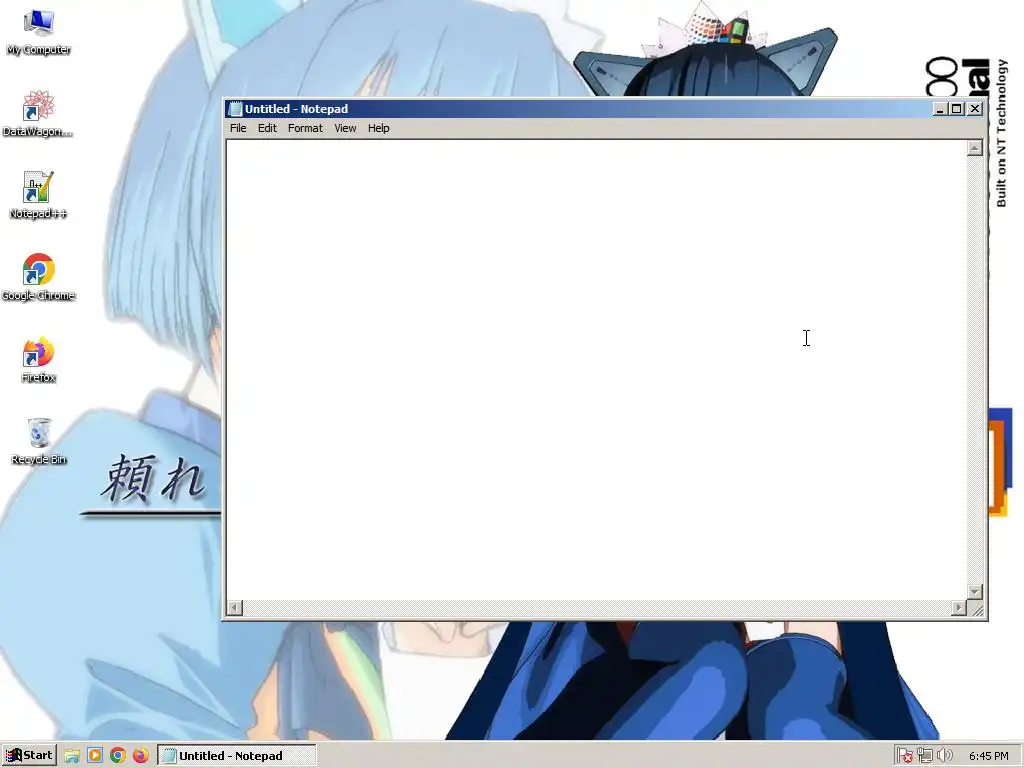
Task: Launch the media player quick launch icon
Action: 95,756
